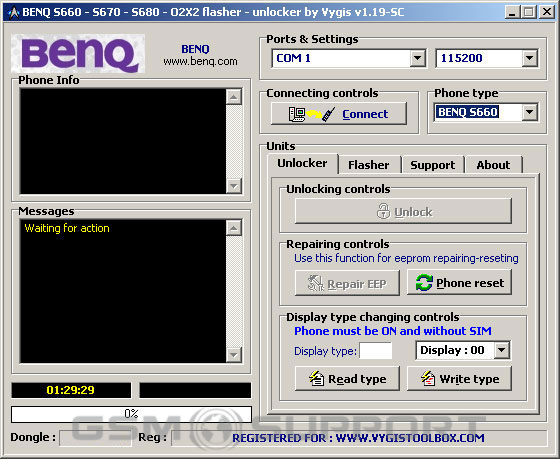Viewport: 560px width, 459px height.
Task: Click the BenQ logo image
Action: click(78, 54)
